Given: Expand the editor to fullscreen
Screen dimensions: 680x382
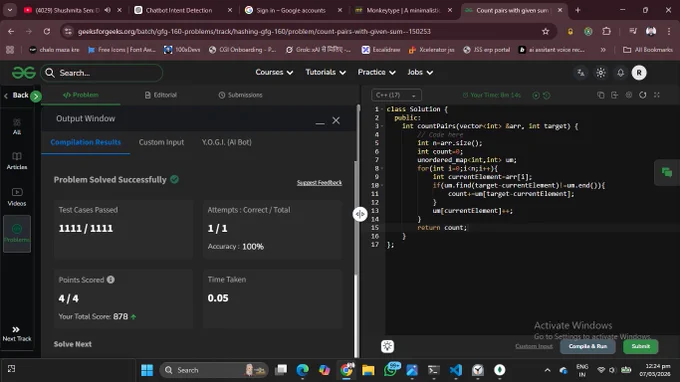Looking at the screenshot, I should (657, 95).
